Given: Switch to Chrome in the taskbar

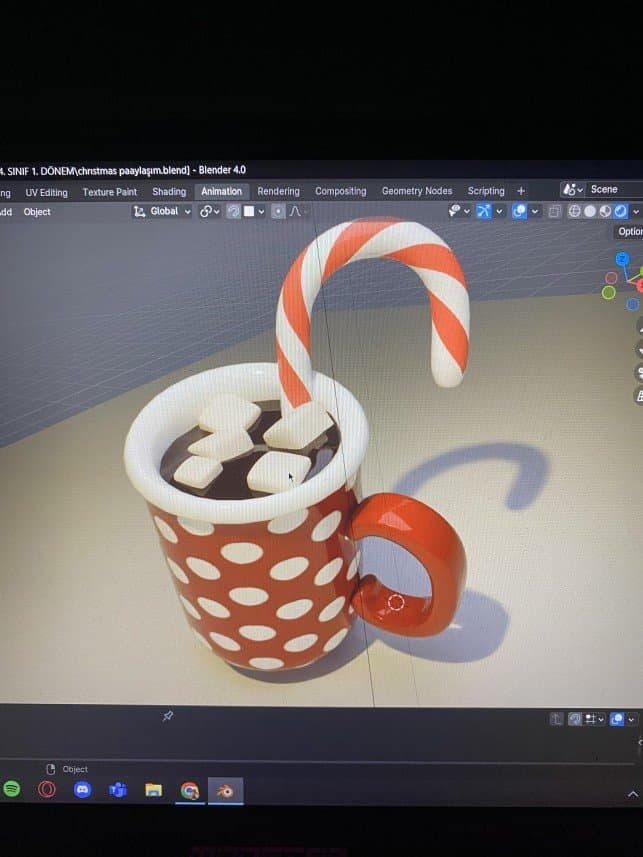Looking at the screenshot, I should (x=190, y=790).
